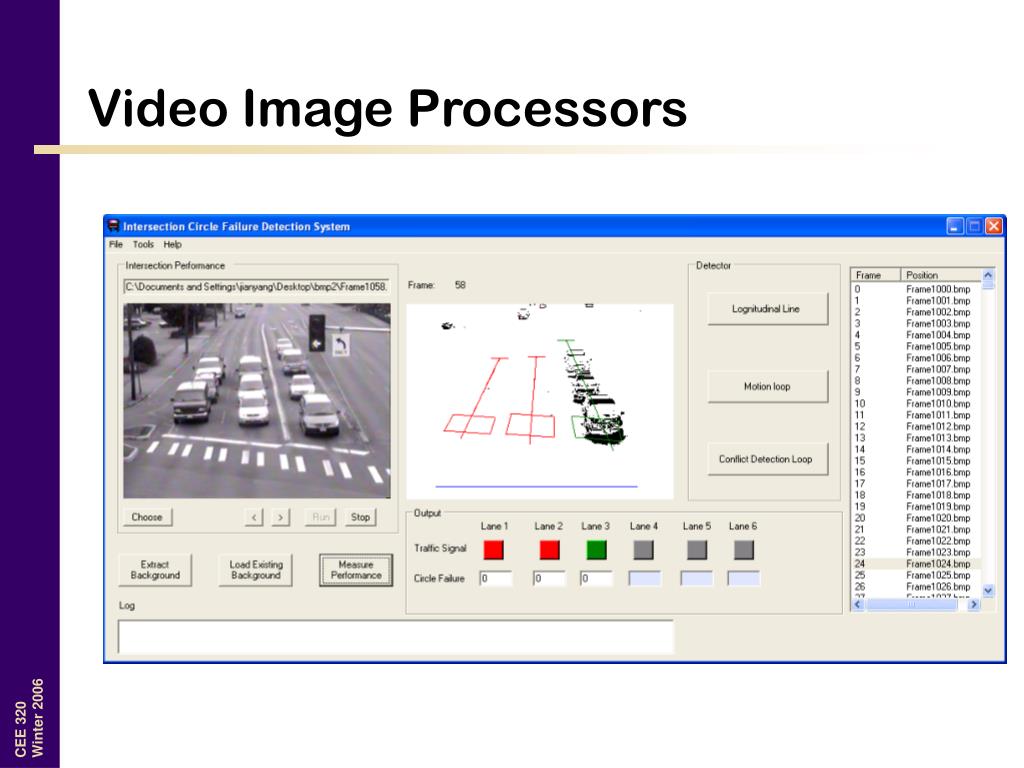The height and width of the screenshot is (768, 1024).
Task: Open the Tools menu
Action: coord(143,244)
